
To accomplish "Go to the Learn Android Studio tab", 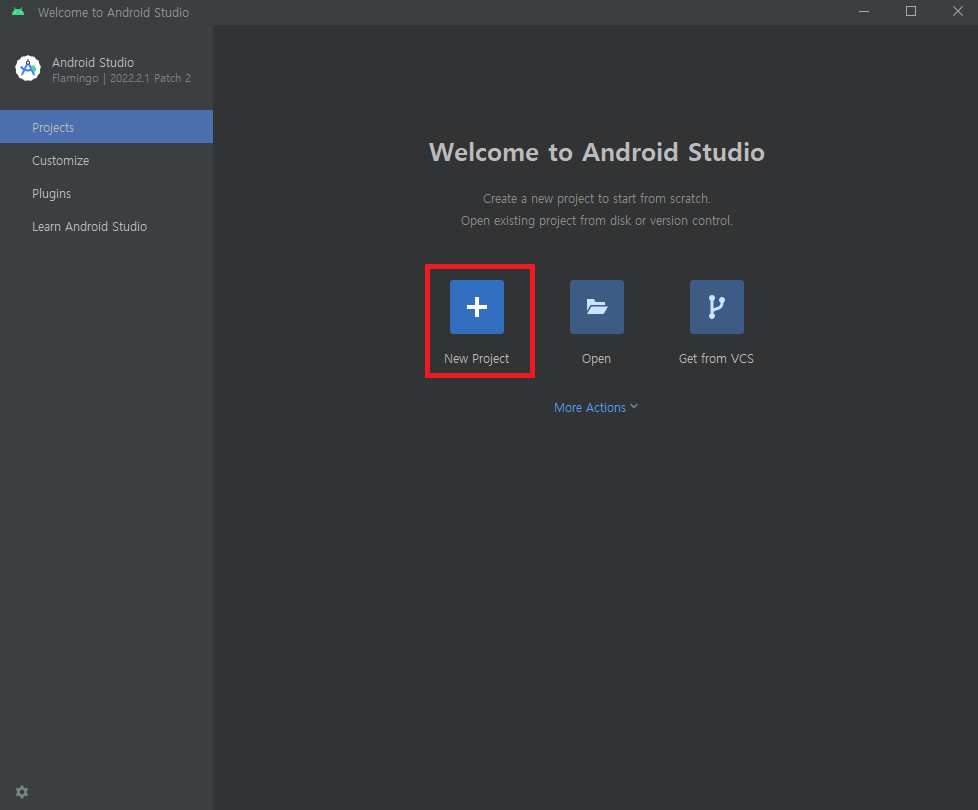I will pos(107,226).
